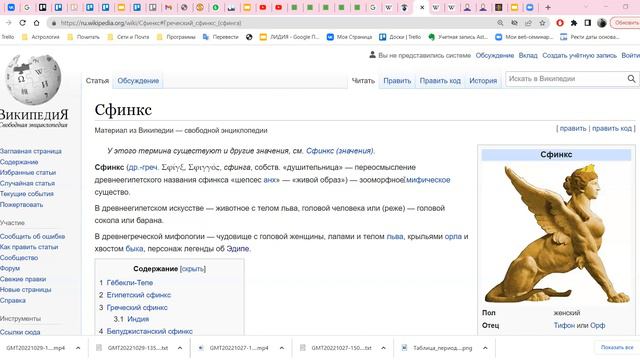Follow the Тифон link in infobox
This screenshot has height=360, width=640.
(564, 325)
